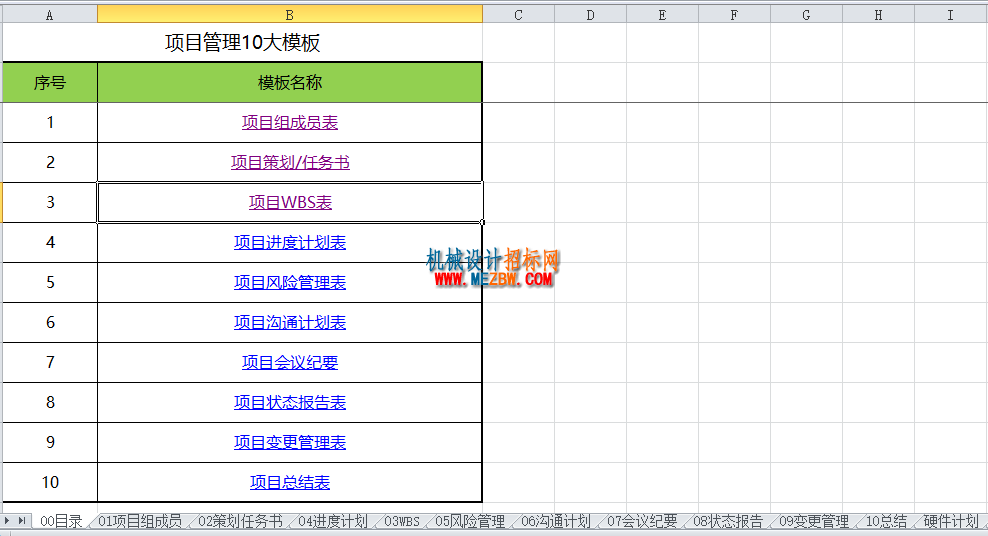Switch to the 08状态报告 sheet tab
Image resolution: width=988 pixels, height=536 pixels.
[x=728, y=522]
